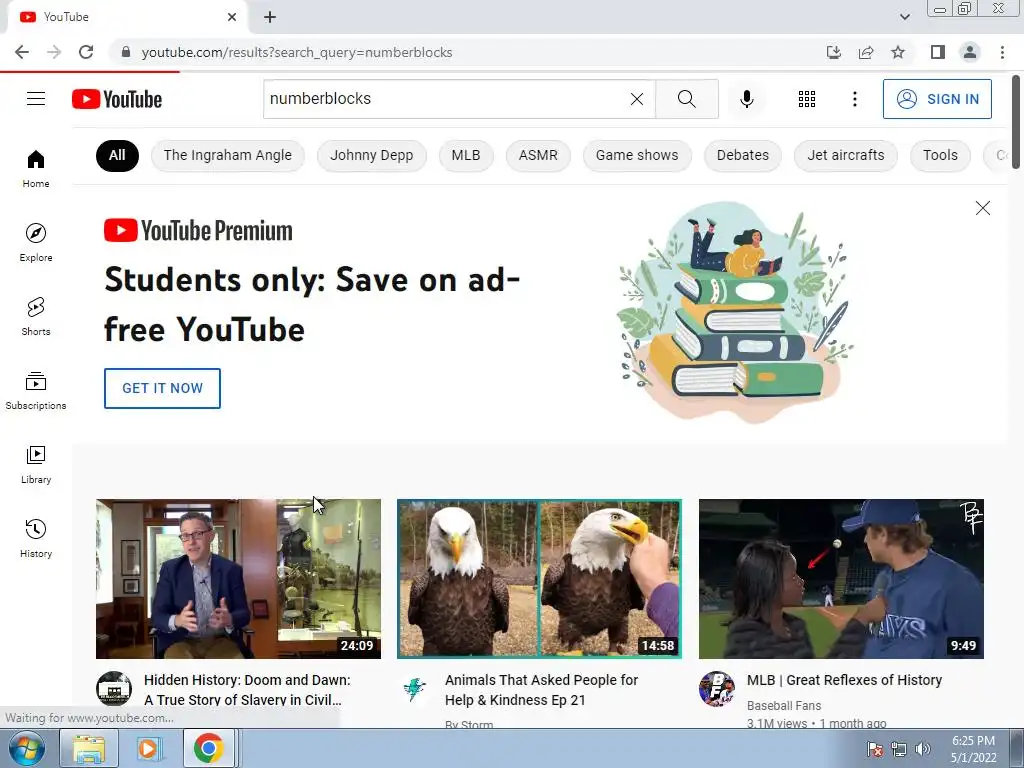The width and height of the screenshot is (1024, 768).
Task: Open Shorts in the sidebar
Action: tap(36, 317)
